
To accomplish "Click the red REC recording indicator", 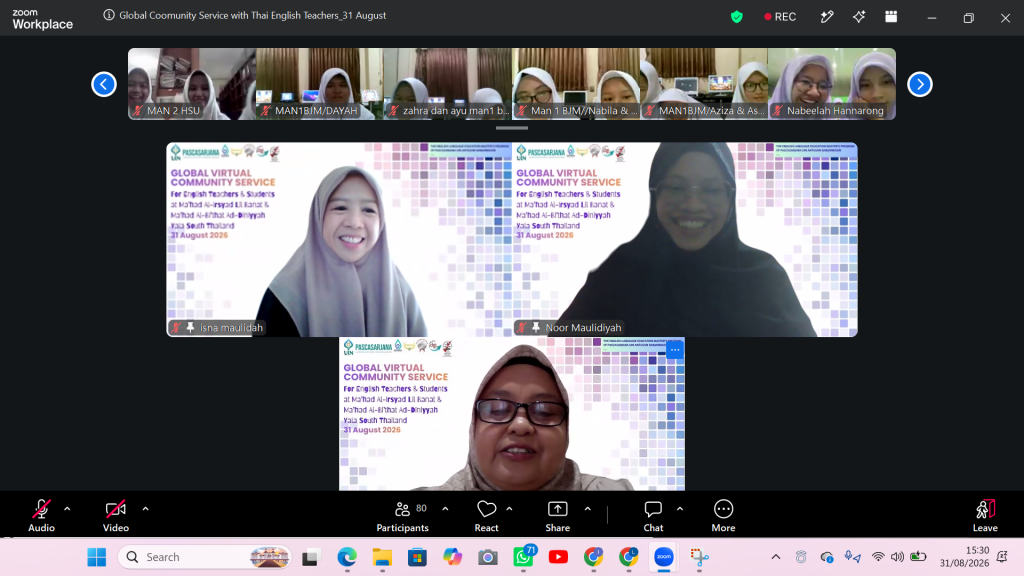I will [x=780, y=17].
